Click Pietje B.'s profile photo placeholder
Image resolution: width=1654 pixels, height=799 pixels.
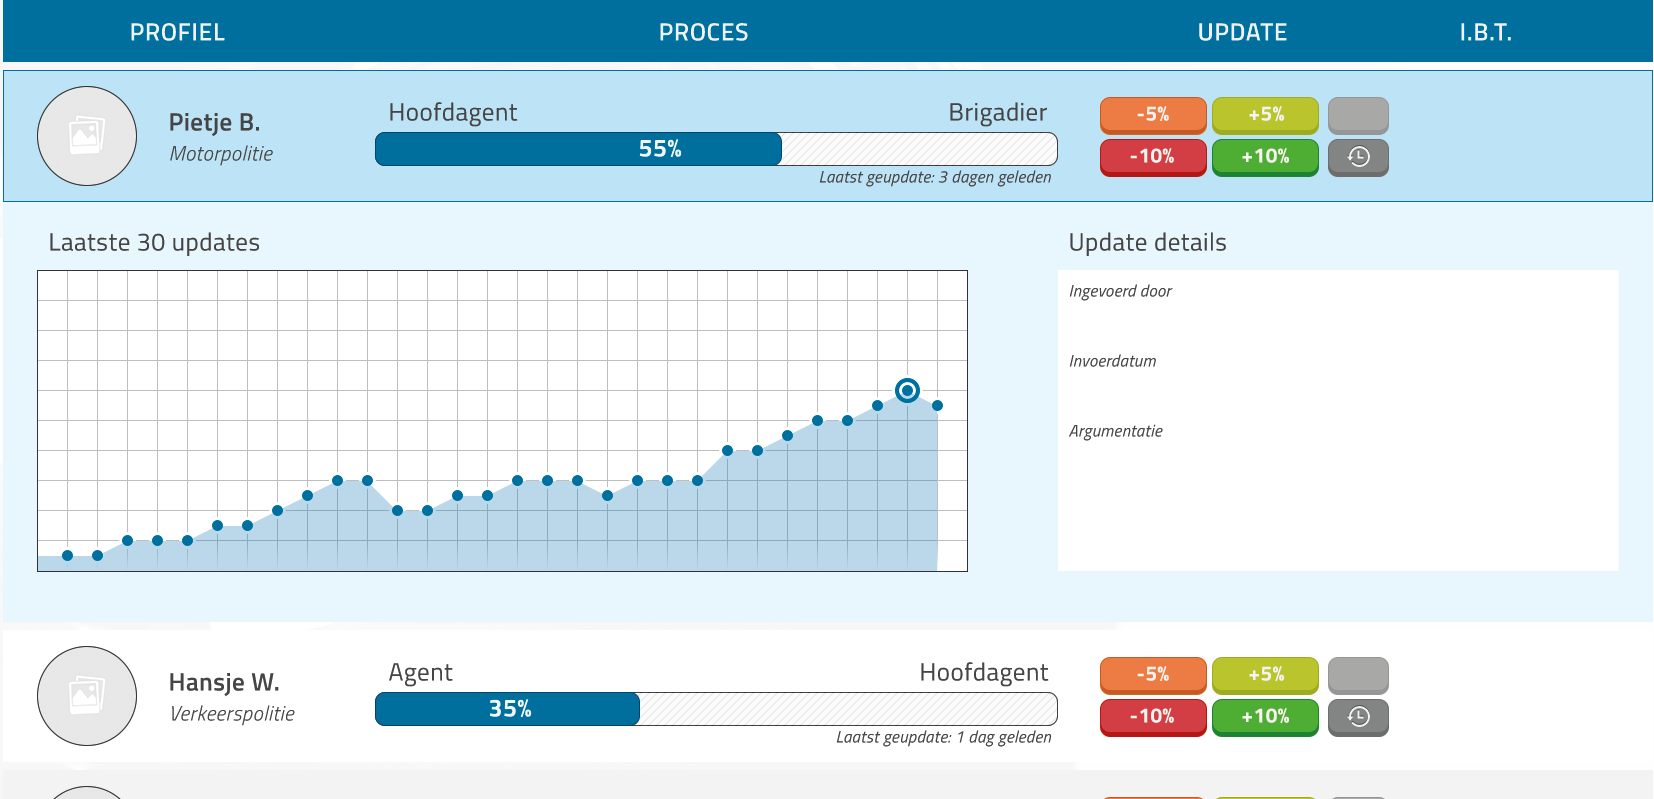coord(87,136)
